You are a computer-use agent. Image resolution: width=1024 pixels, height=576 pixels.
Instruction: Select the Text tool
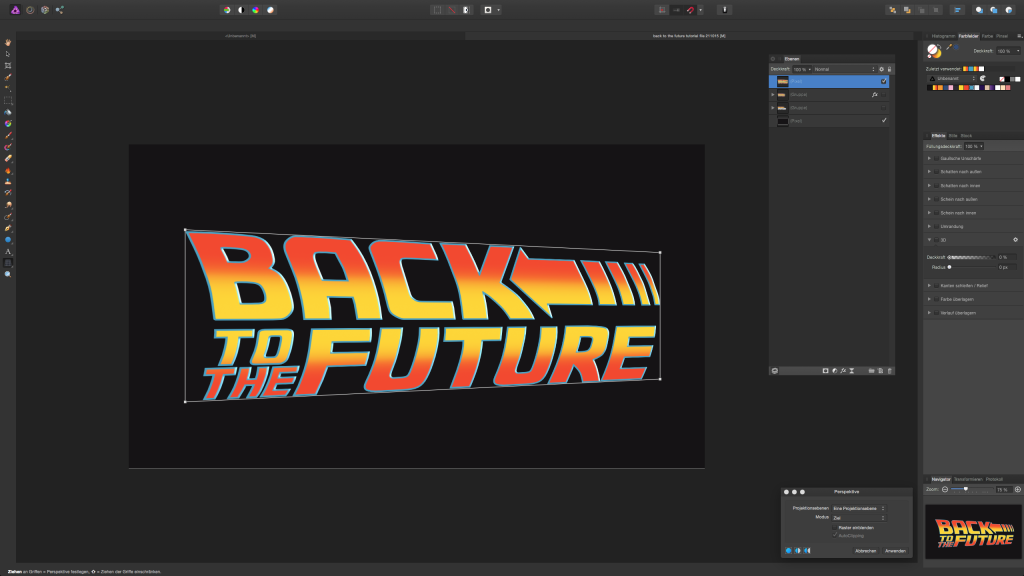[x=8, y=251]
